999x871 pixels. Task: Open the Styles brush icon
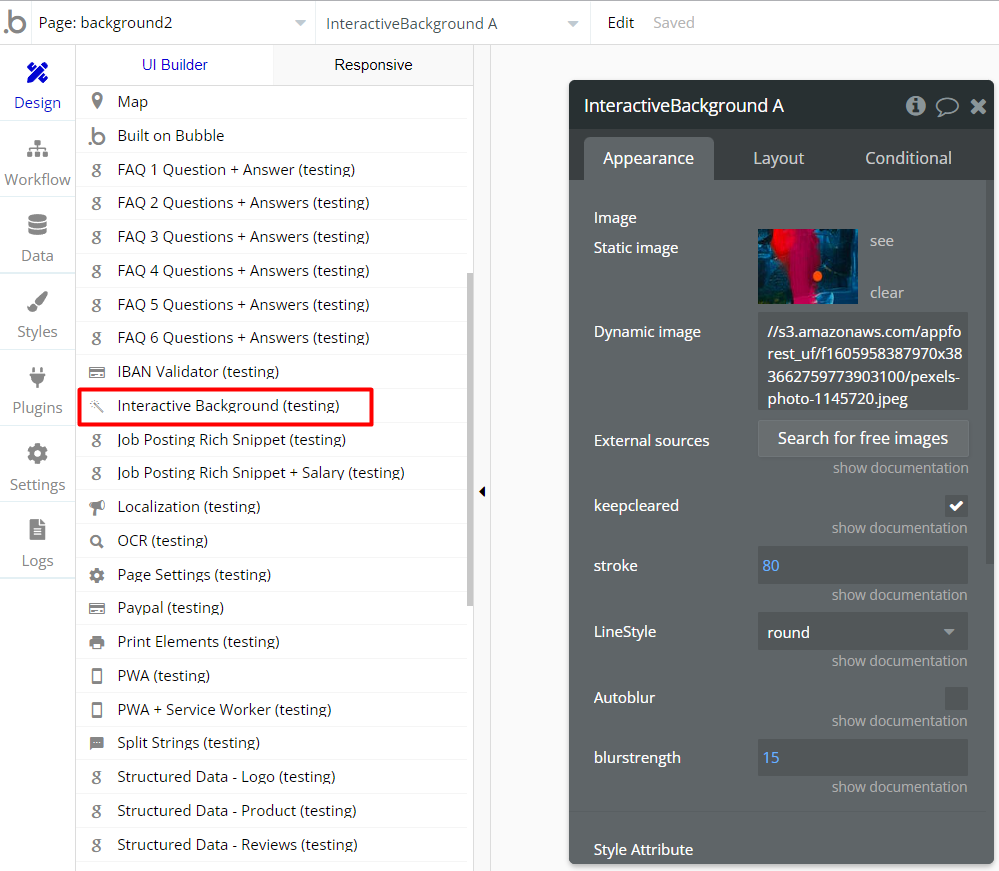coord(37,314)
